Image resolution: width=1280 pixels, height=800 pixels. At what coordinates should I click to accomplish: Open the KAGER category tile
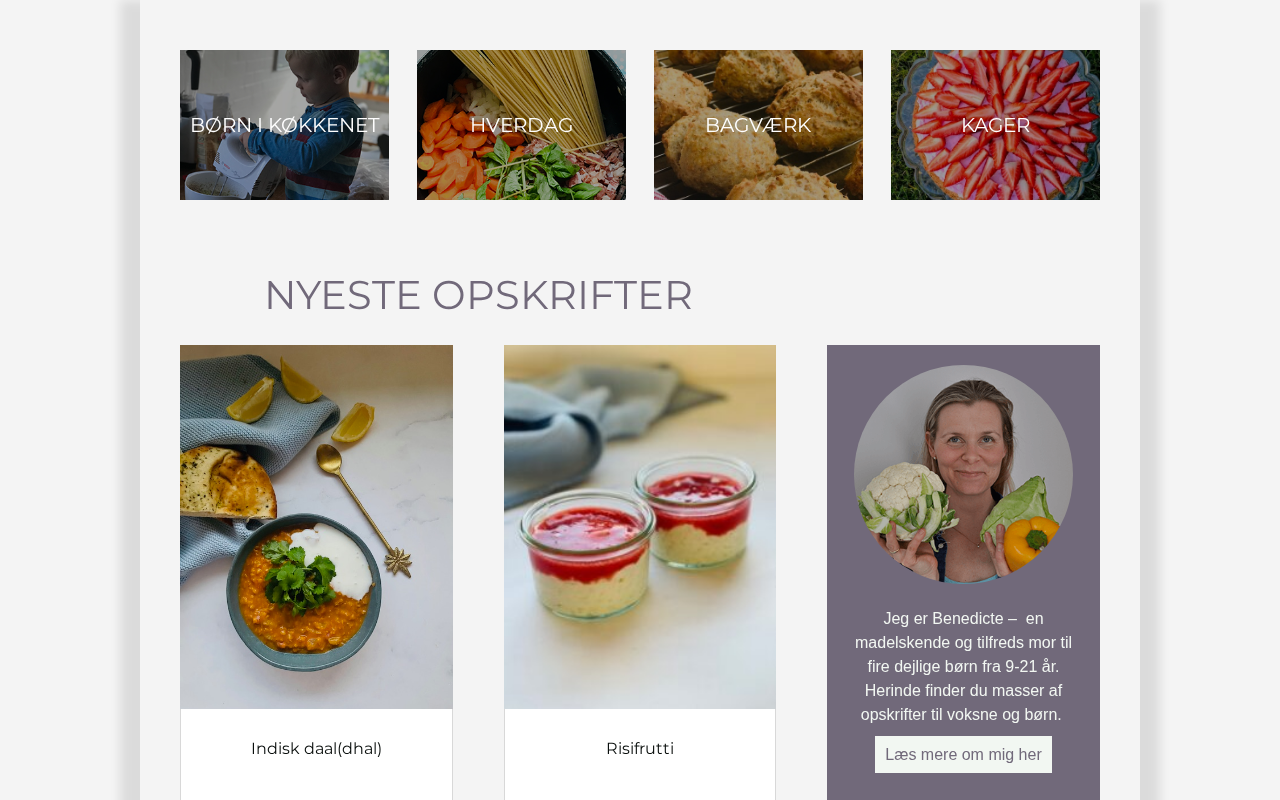995,125
